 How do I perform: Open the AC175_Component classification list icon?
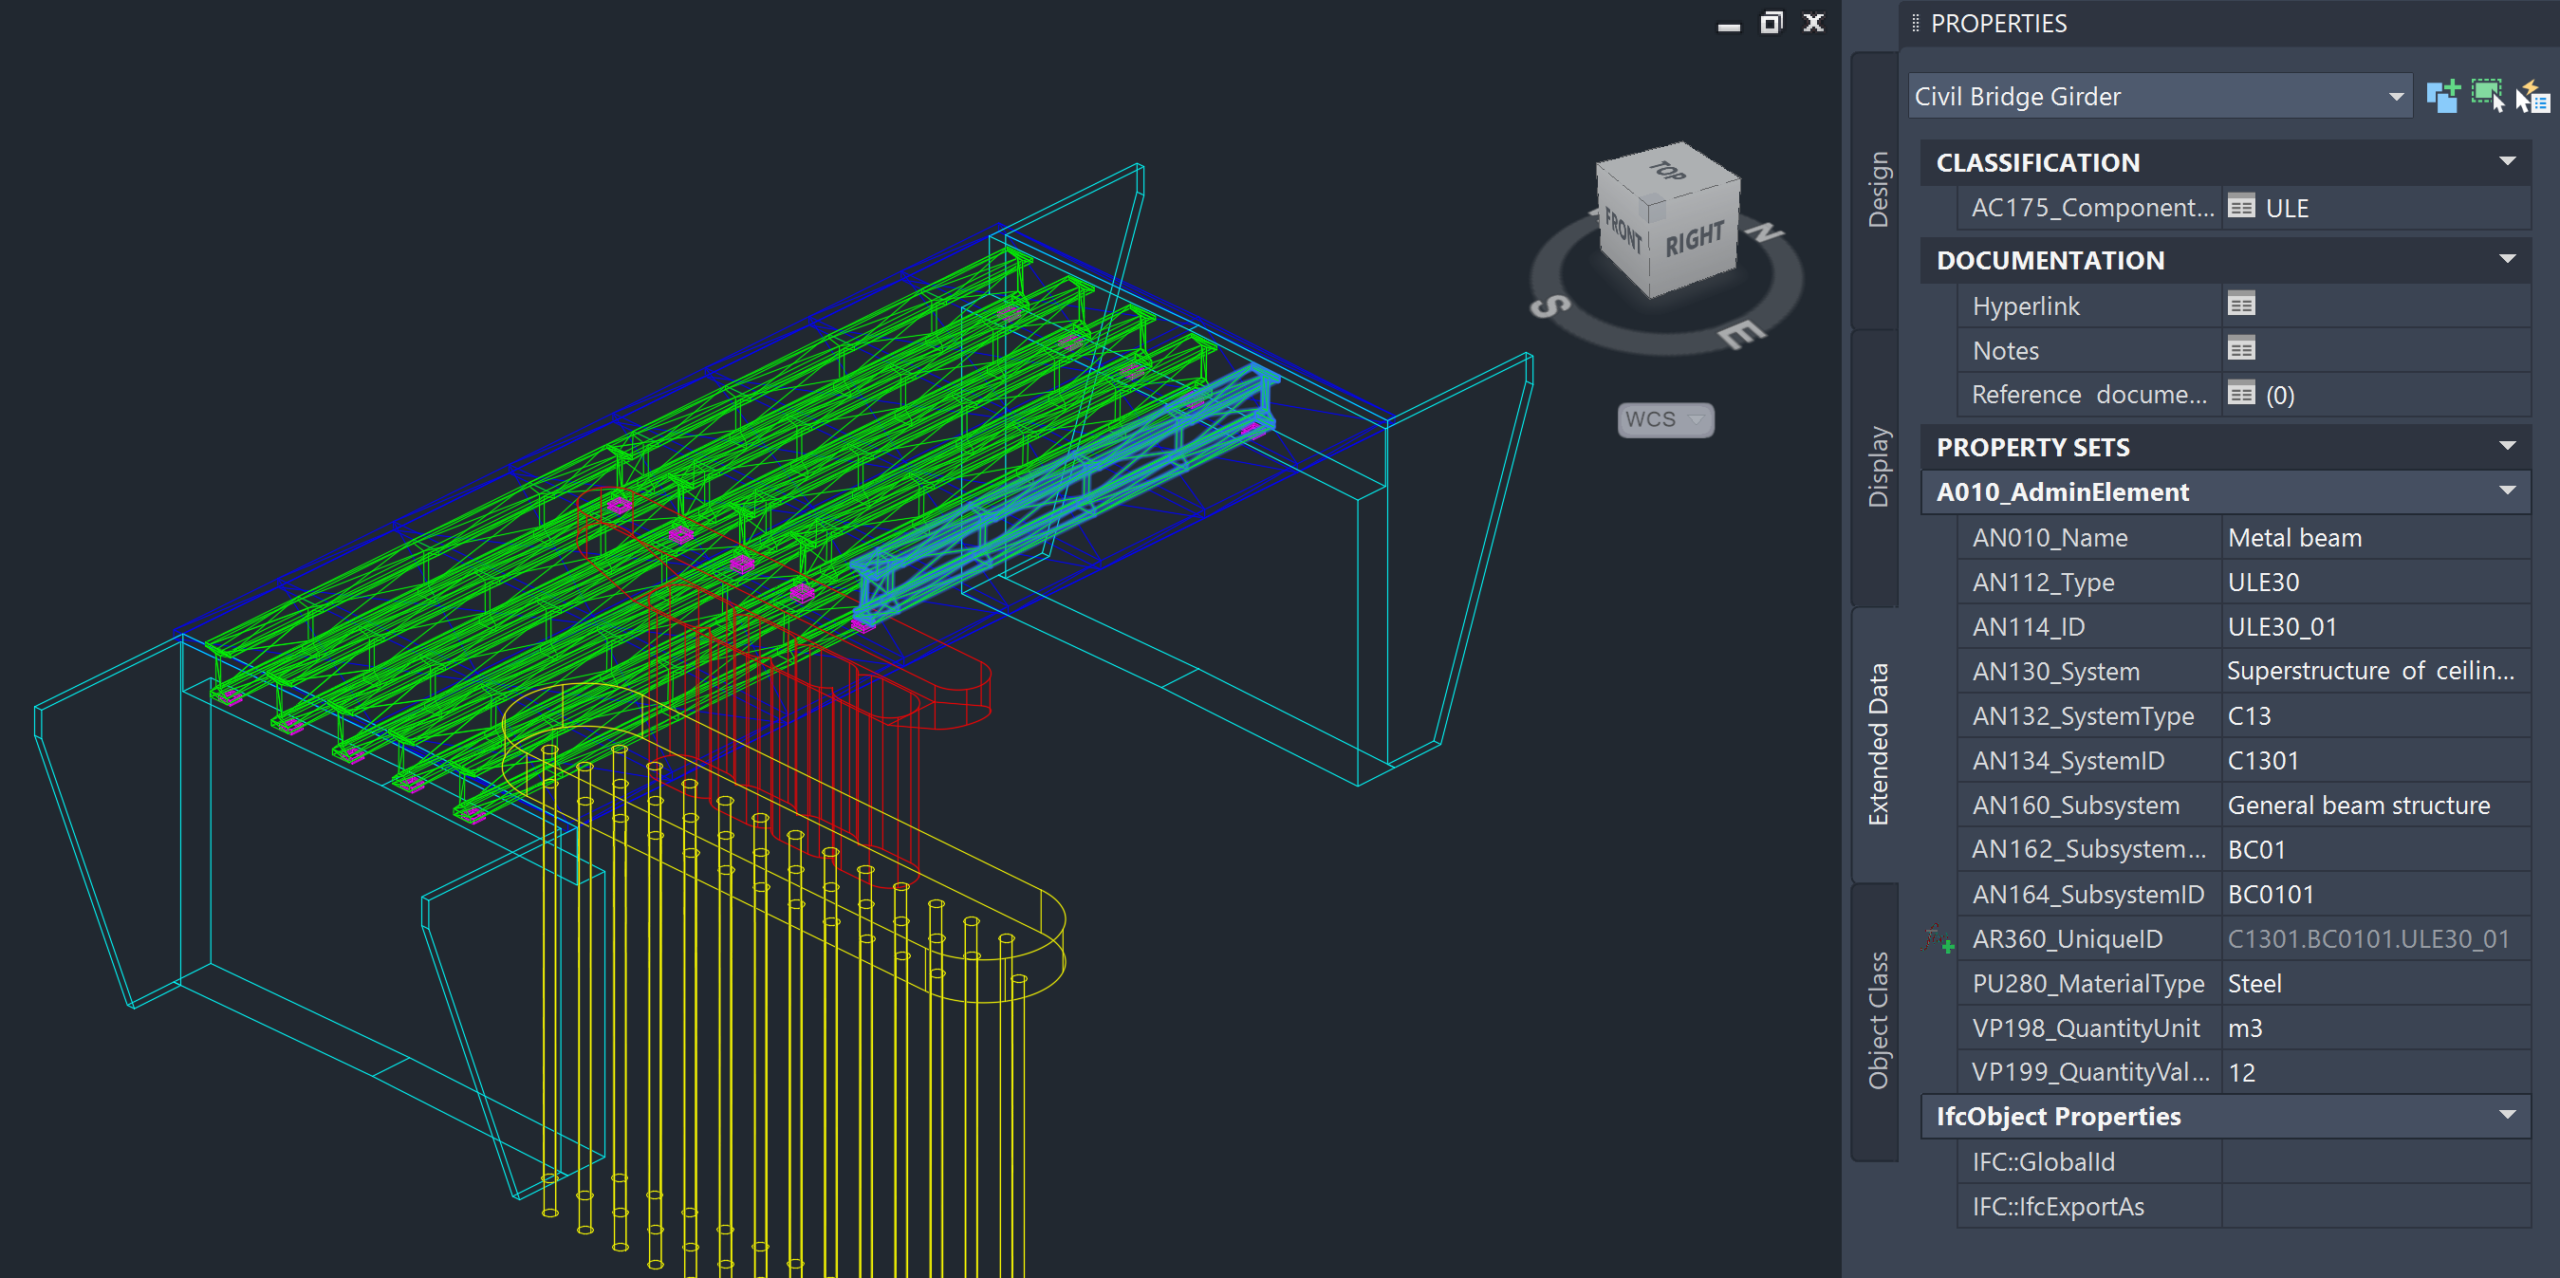tap(2241, 207)
